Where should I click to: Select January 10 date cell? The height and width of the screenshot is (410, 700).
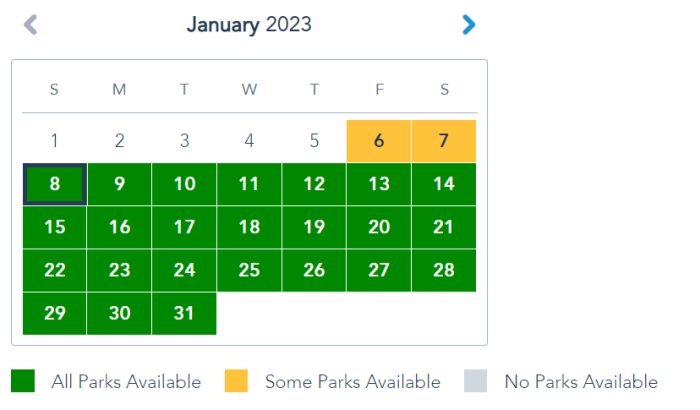click(x=184, y=184)
